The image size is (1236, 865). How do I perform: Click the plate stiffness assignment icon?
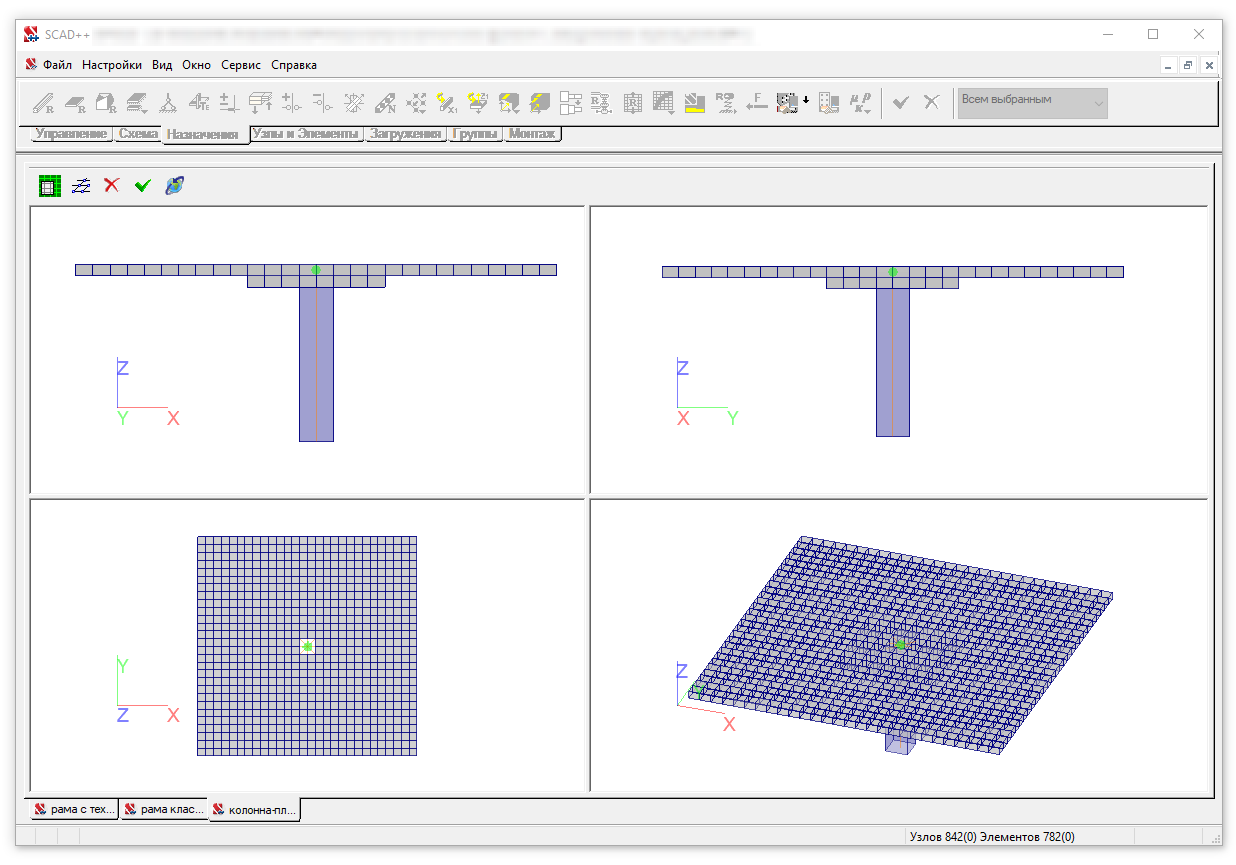point(75,102)
